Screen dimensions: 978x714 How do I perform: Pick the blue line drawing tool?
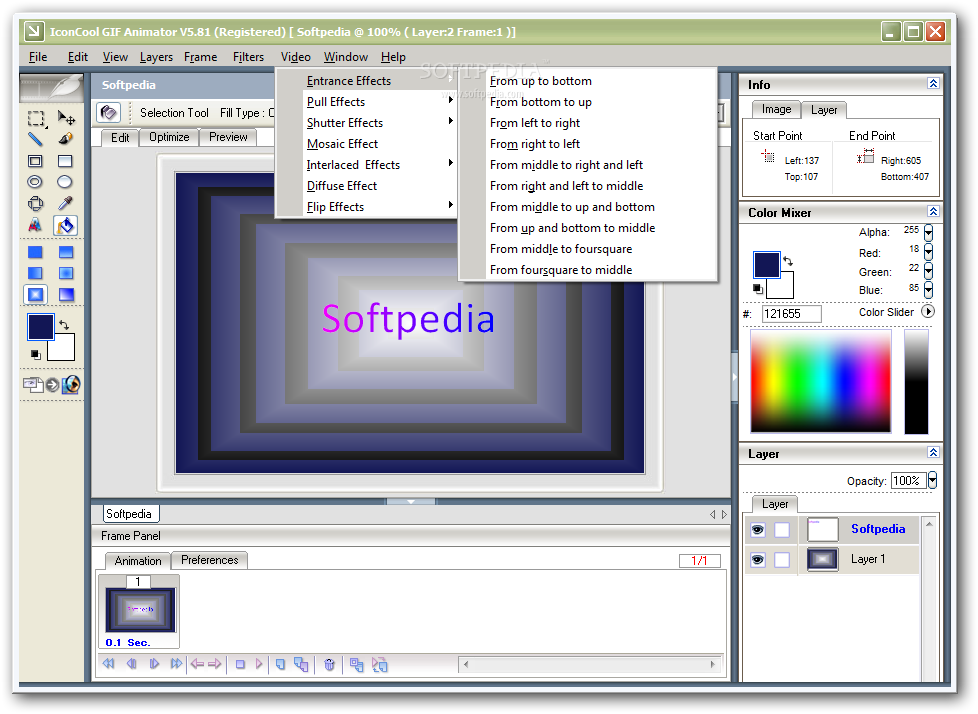(x=36, y=139)
